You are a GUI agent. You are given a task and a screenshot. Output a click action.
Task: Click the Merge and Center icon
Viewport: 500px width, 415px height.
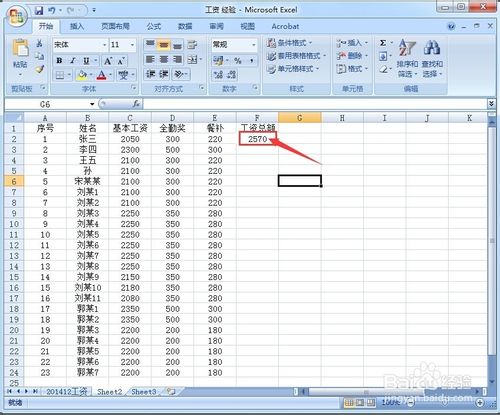tap(192, 60)
